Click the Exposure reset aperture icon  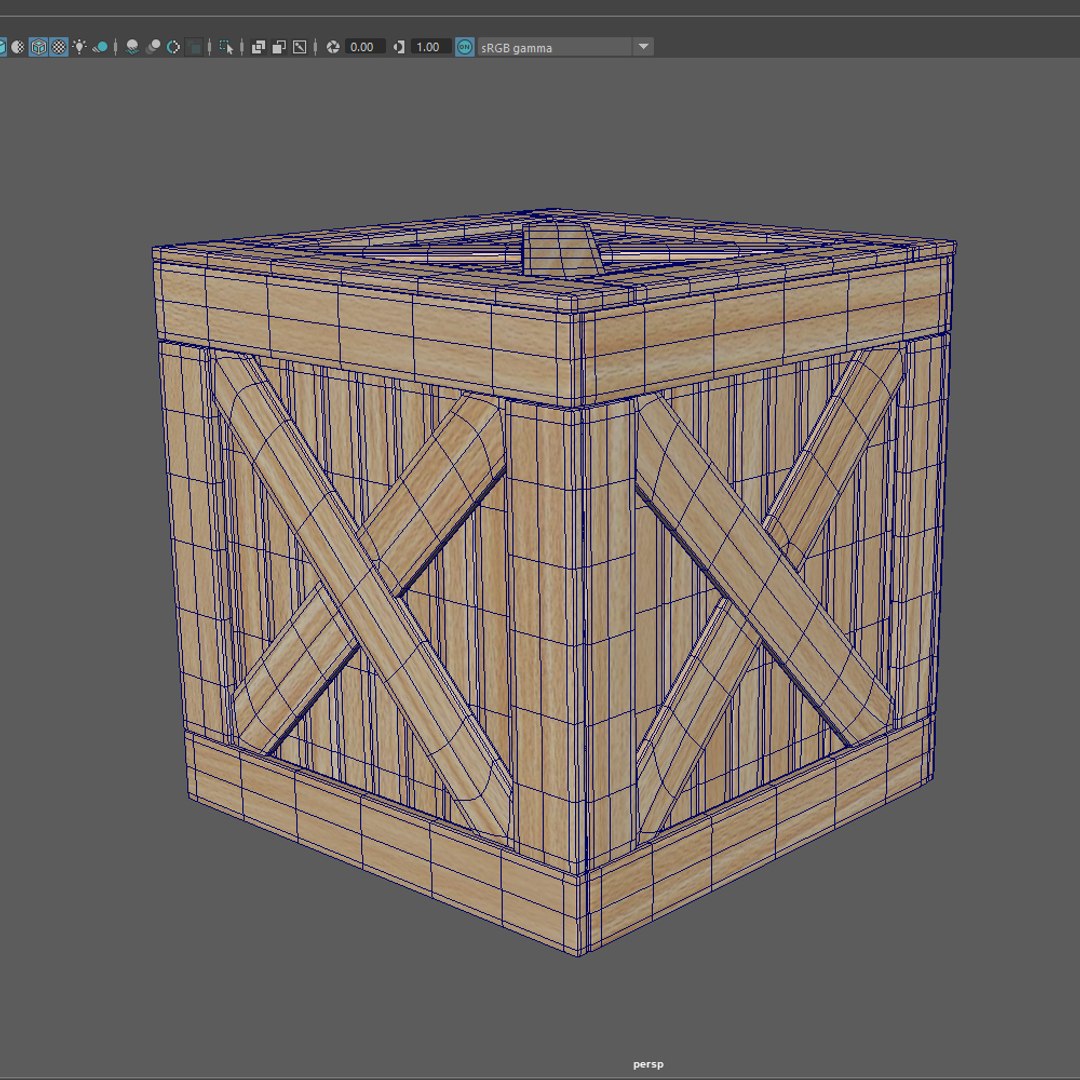pyautogui.click(x=333, y=47)
